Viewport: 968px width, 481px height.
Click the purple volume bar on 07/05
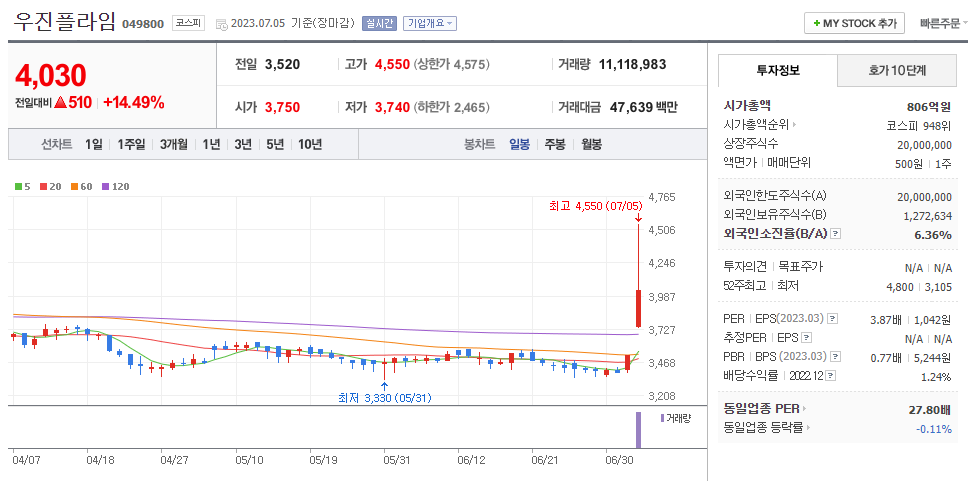coord(638,430)
